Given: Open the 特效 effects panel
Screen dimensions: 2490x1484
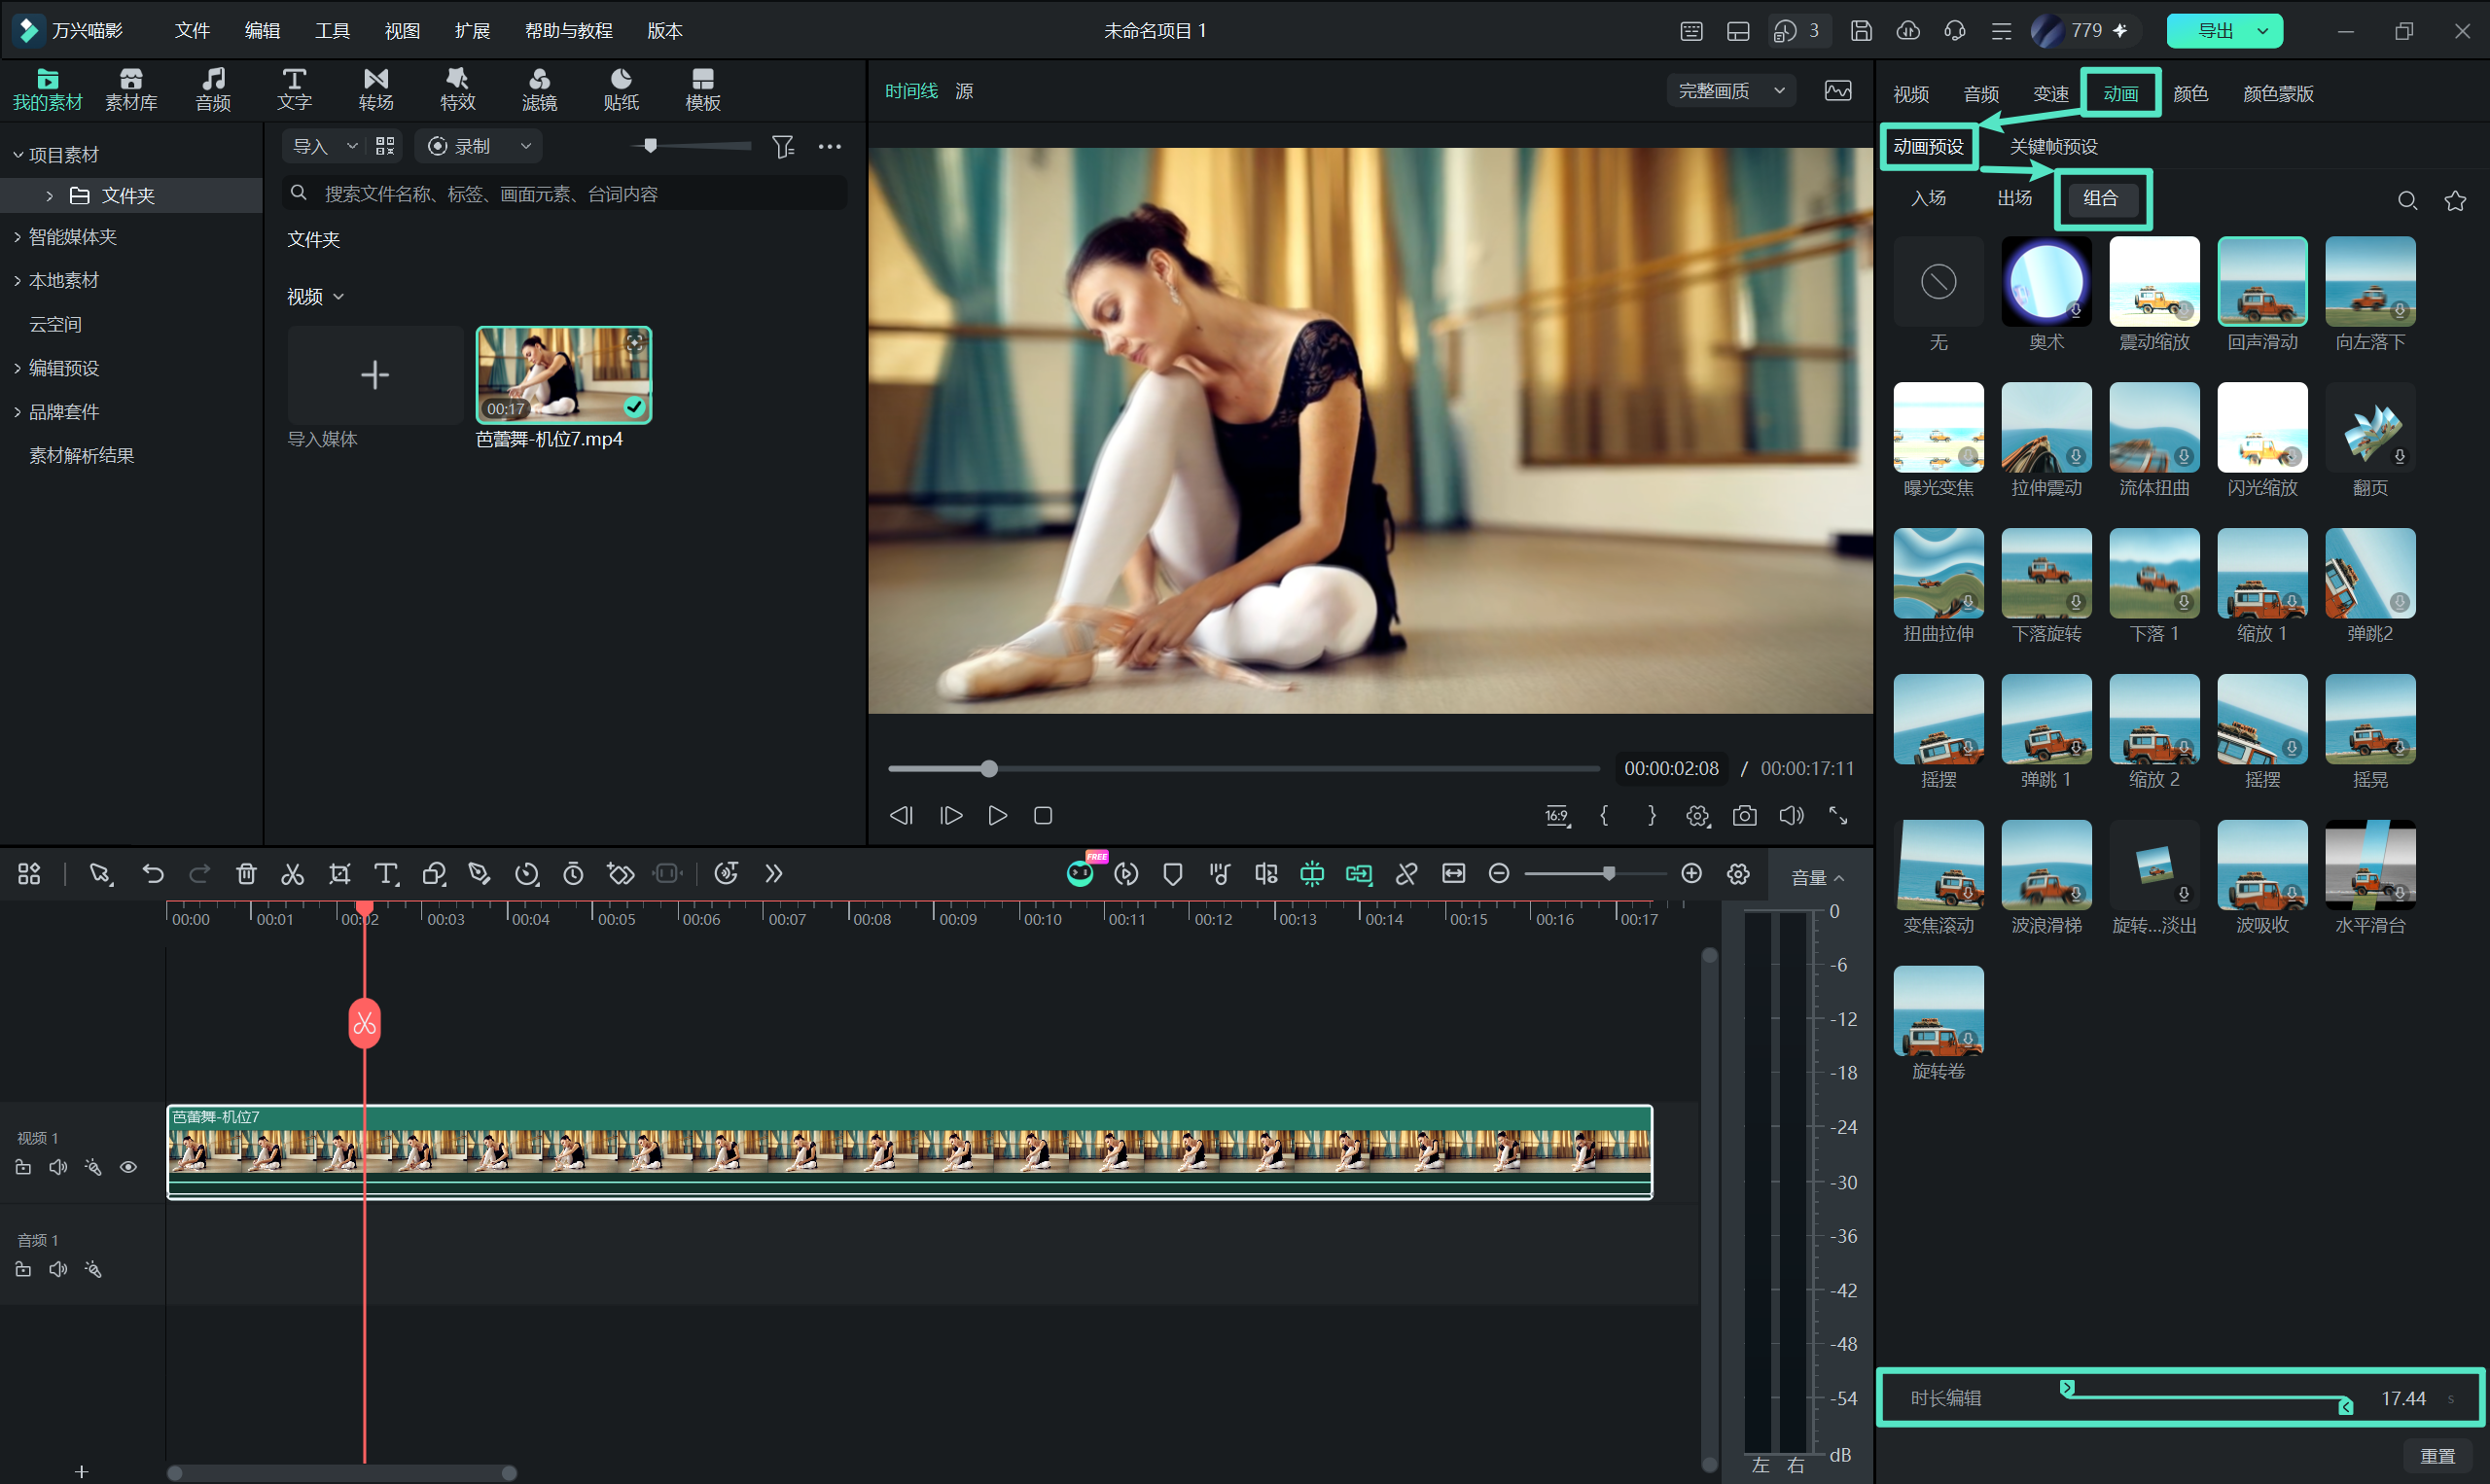Looking at the screenshot, I should pos(457,90).
